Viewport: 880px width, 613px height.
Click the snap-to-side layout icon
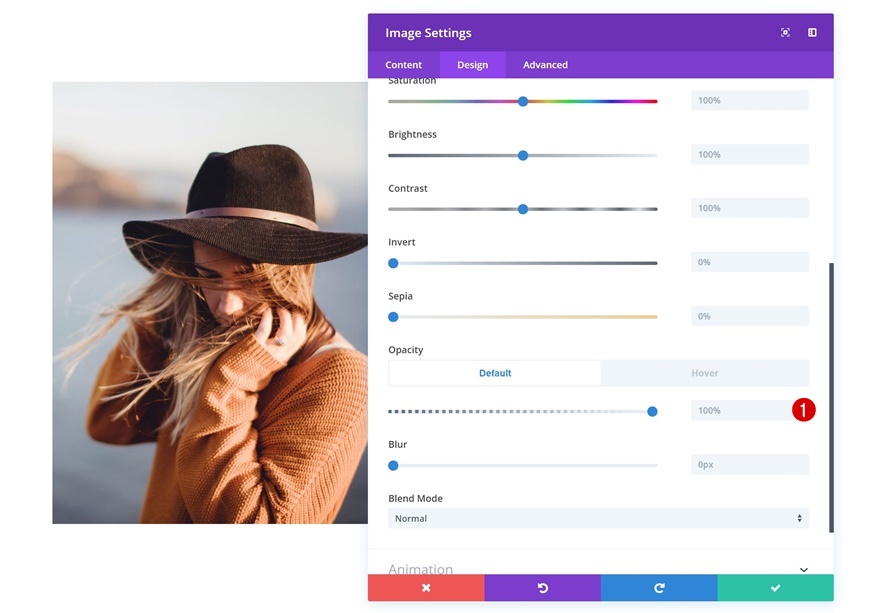pyautogui.click(x=812, y=33)
